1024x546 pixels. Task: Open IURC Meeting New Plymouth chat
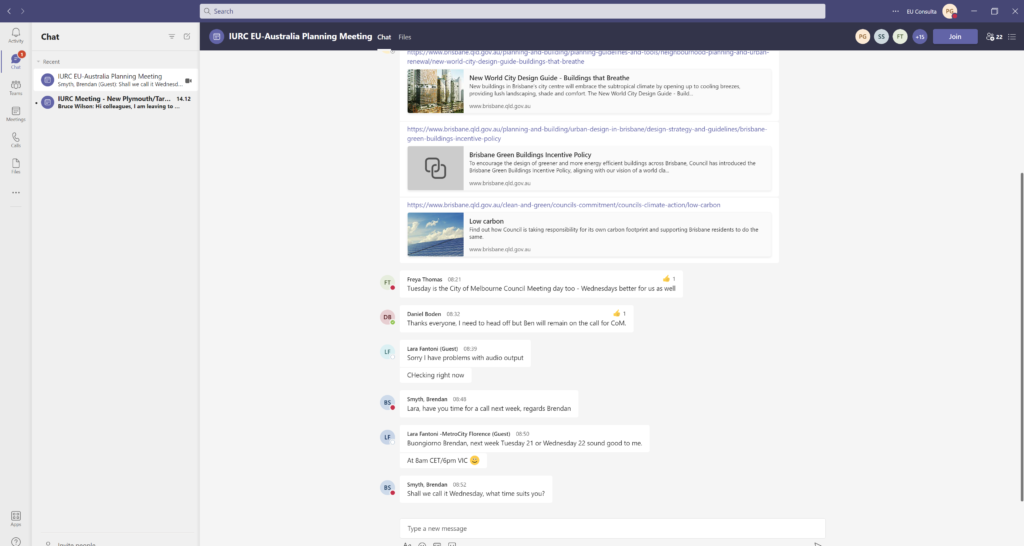point(113,102)
